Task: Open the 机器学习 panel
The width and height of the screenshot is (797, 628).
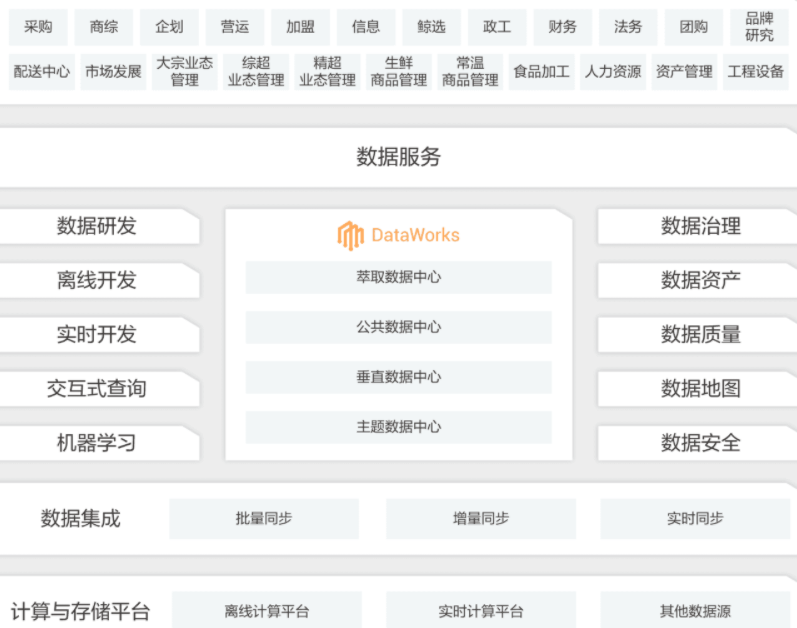Action: click(99, 444)
